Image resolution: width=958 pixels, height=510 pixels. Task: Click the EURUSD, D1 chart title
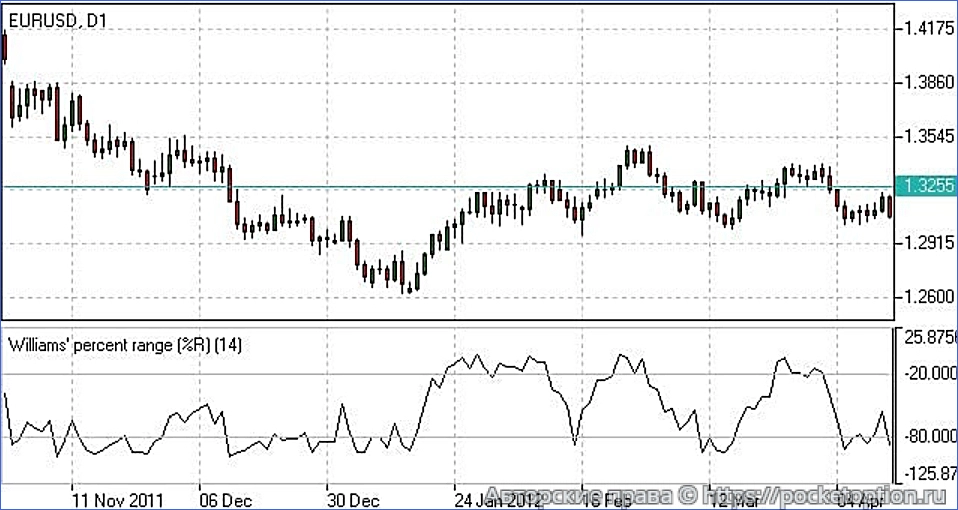point(60,17)
